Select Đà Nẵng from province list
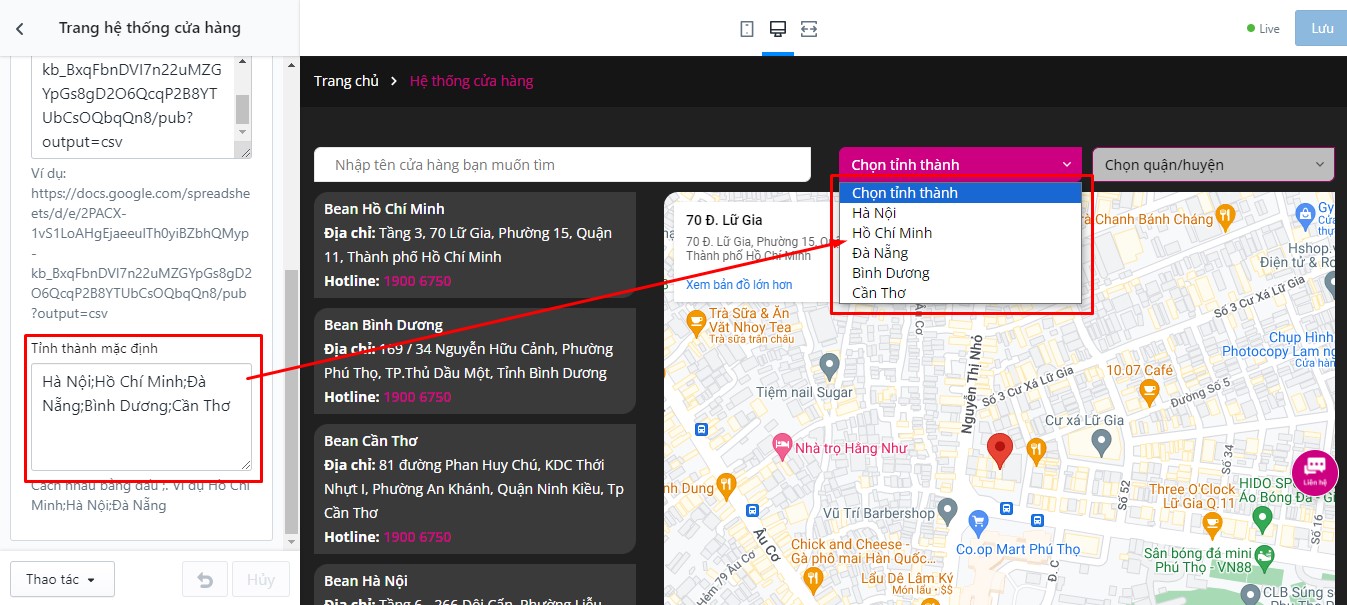The width and height of the screenshot is (1347, 605). point(961,253)
